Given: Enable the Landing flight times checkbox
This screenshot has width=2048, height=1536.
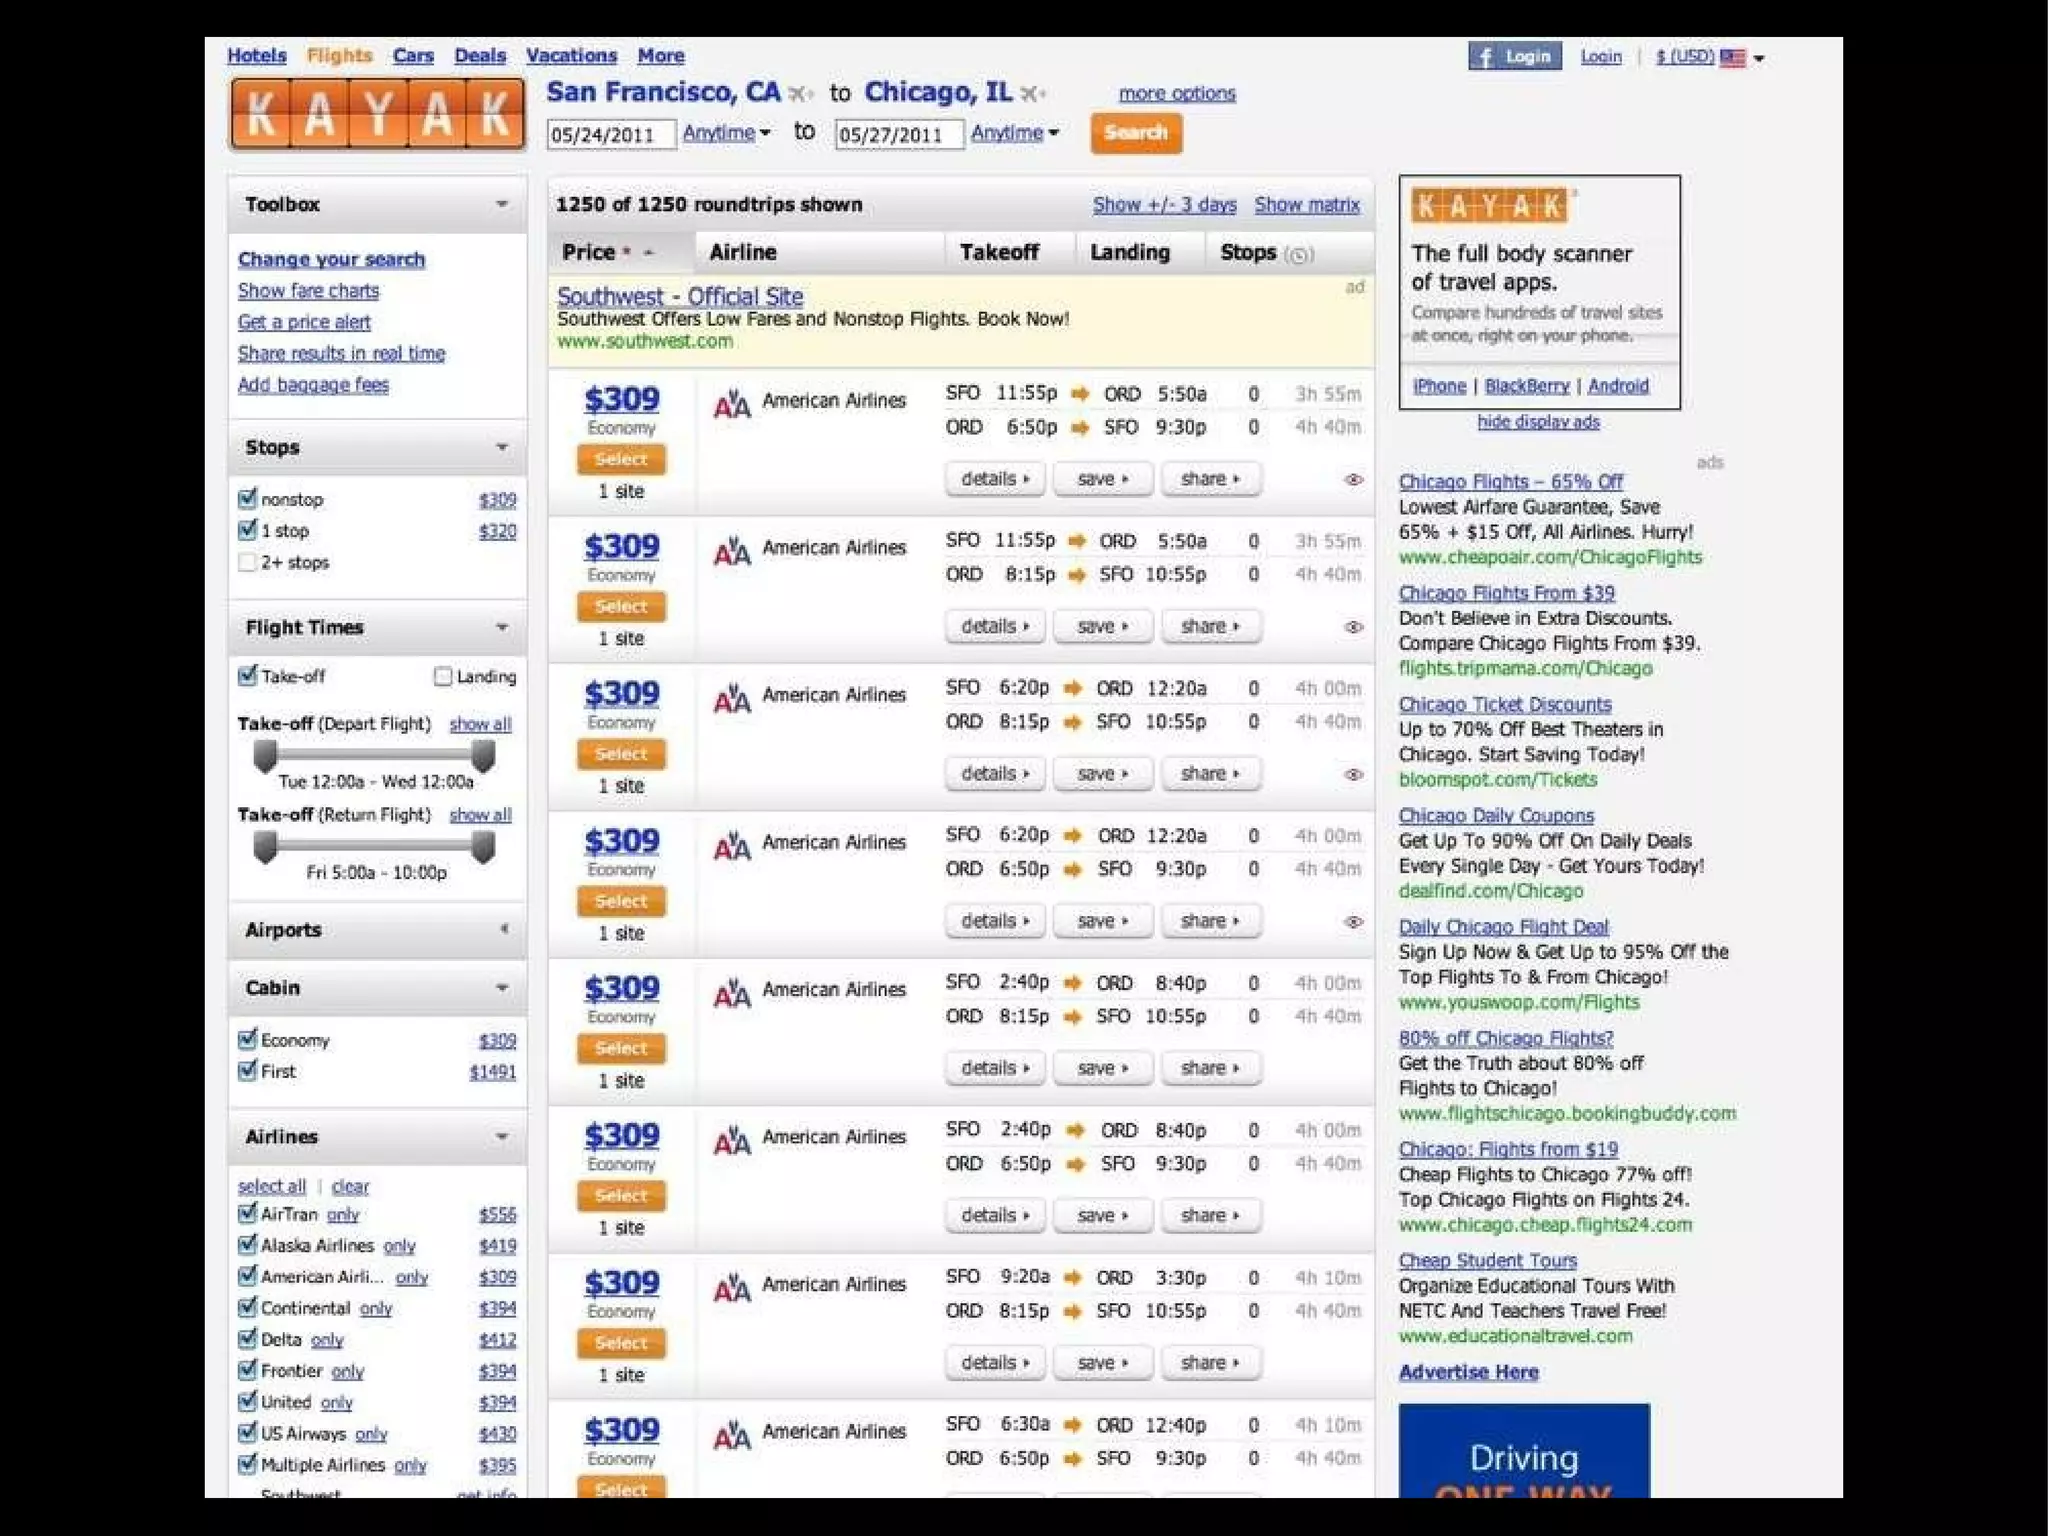Looking at the screenshot, I should tap(442, 677).
